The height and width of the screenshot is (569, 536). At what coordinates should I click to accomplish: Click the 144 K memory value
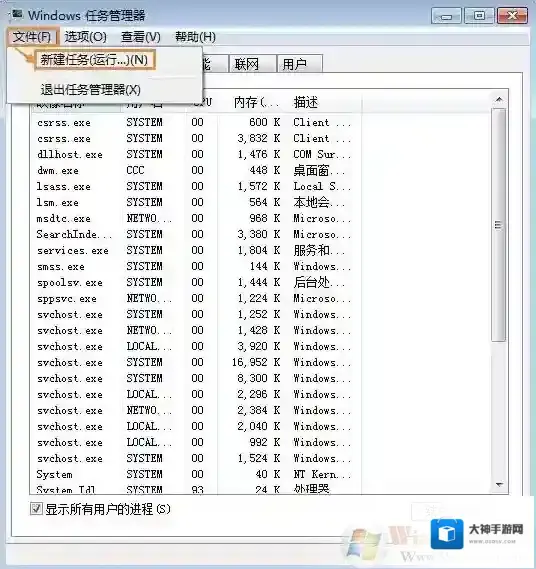coord(265,266)
